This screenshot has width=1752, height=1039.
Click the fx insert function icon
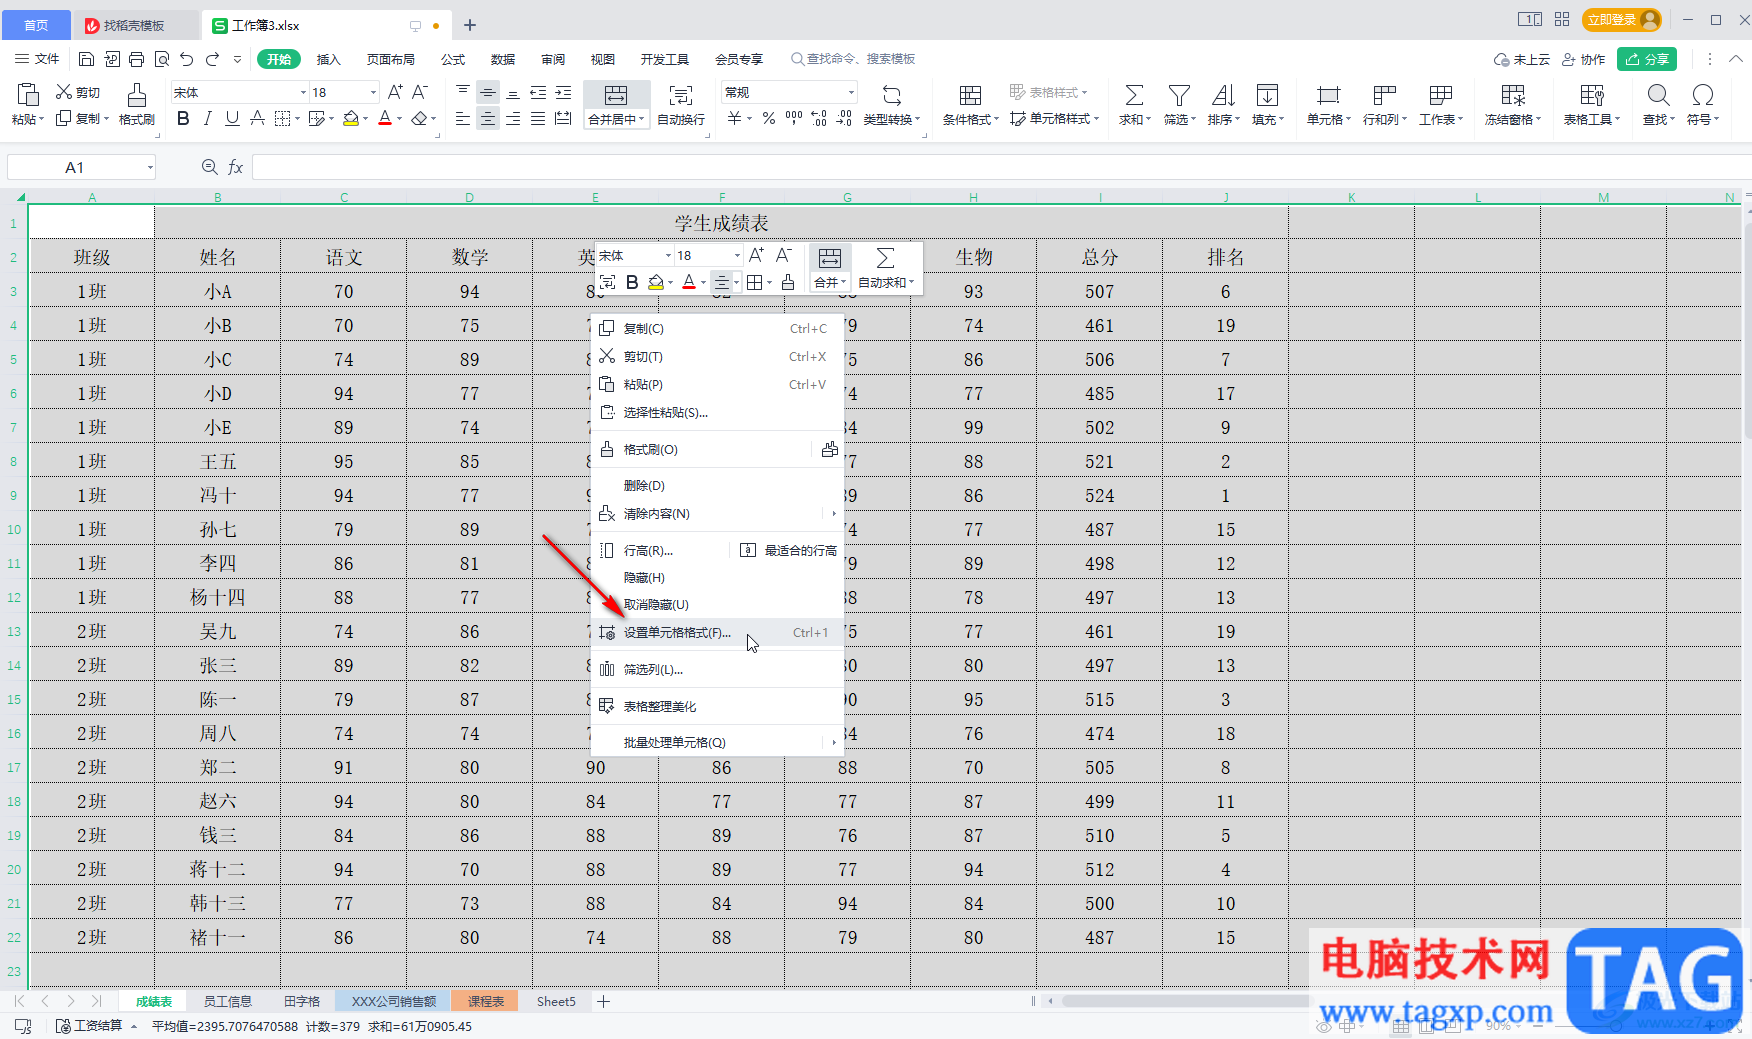(x=236, y=167)
